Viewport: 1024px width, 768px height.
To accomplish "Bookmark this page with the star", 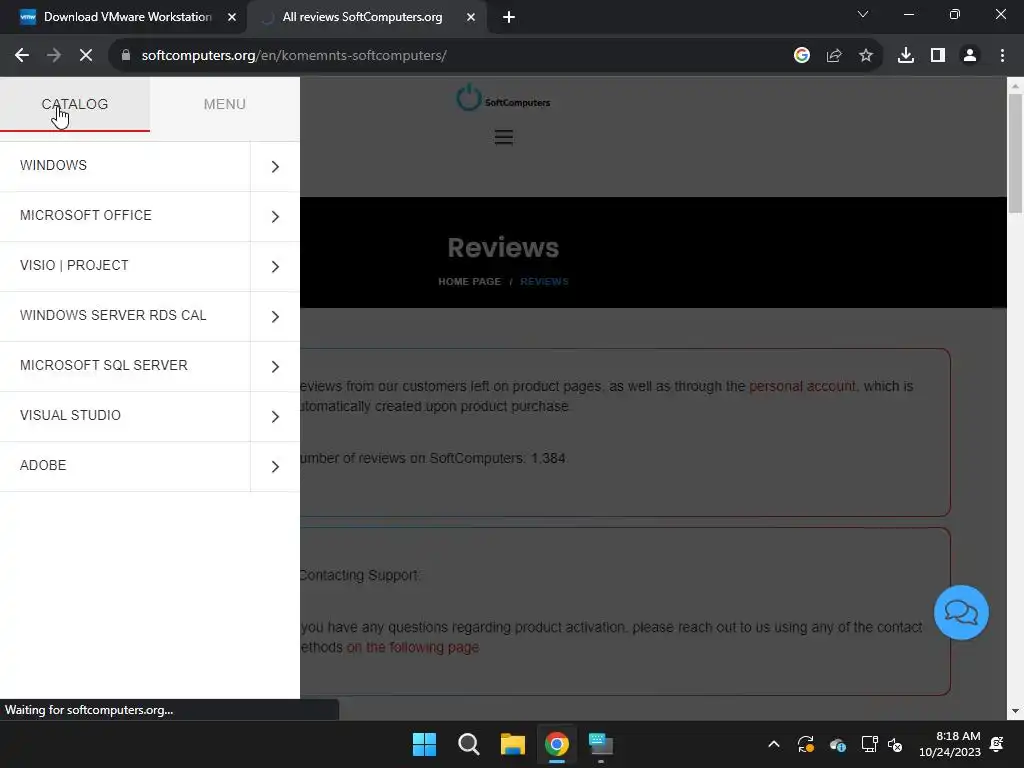I will pos(866,56).
